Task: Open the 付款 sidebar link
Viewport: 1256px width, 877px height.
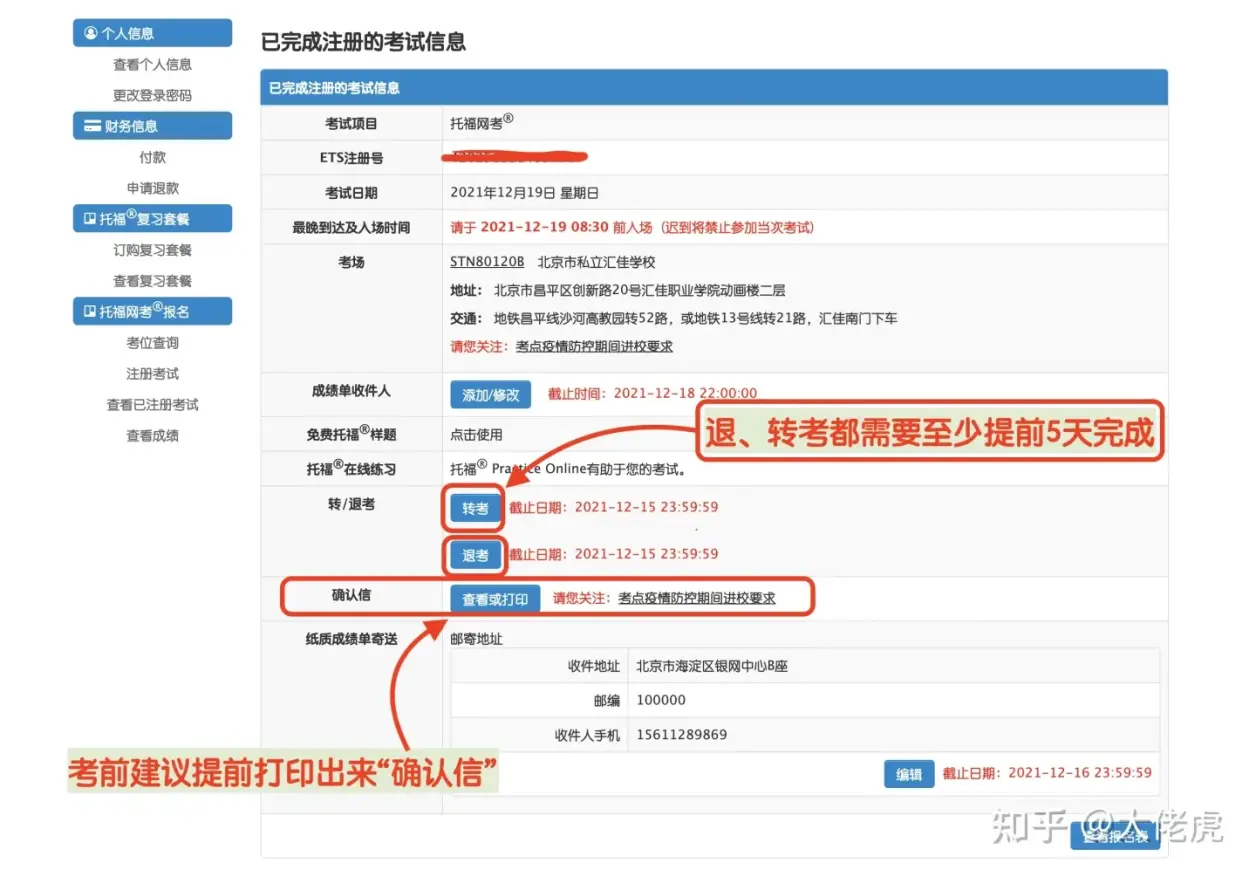Action: pos(152,157)
